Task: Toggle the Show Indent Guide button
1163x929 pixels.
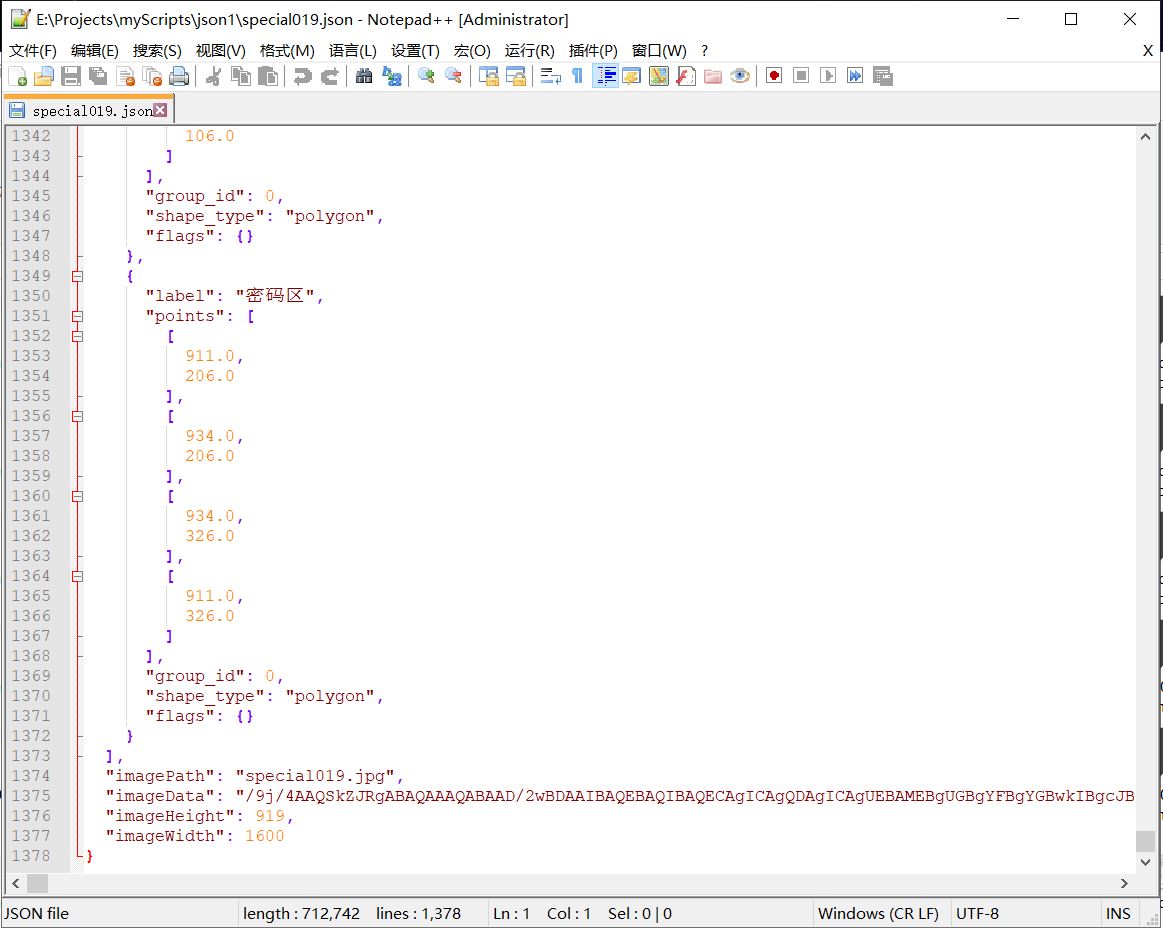Action: pos(604,75)
